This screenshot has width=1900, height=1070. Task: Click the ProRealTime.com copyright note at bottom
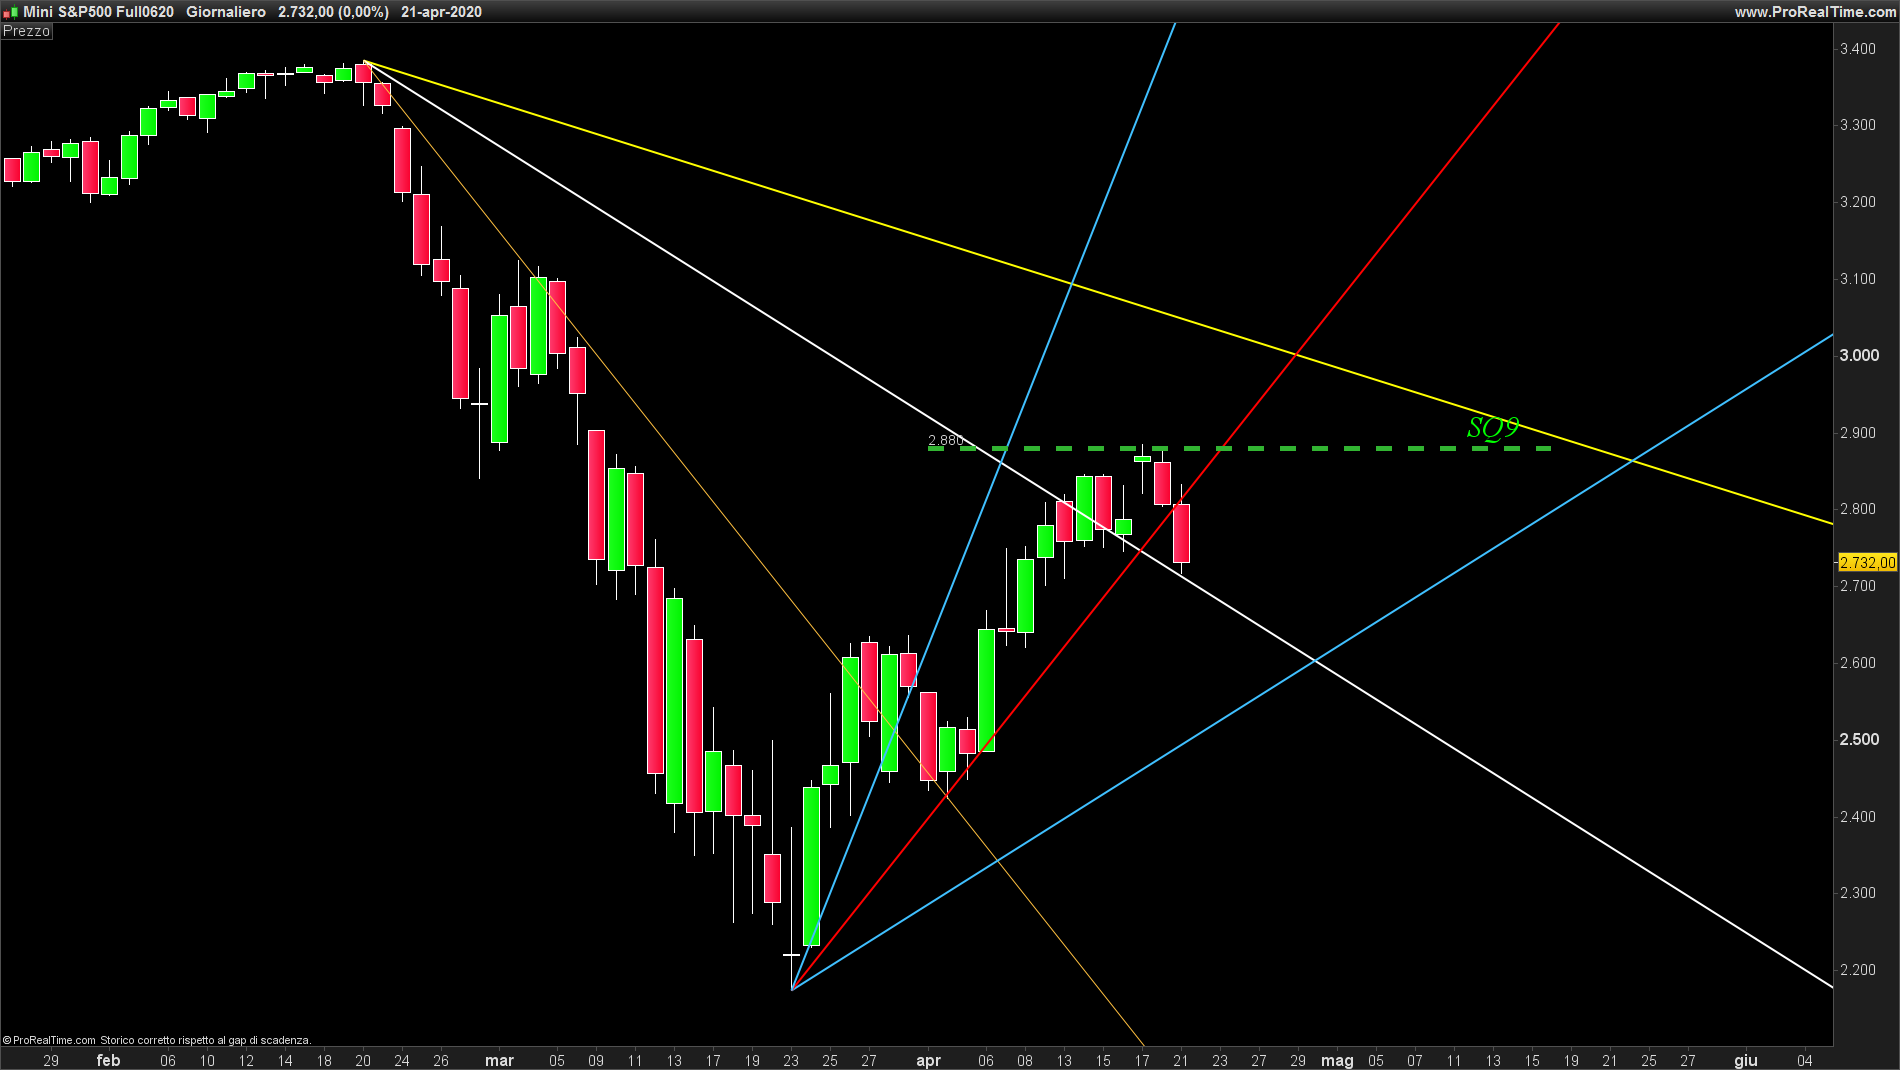[157, 1040]
